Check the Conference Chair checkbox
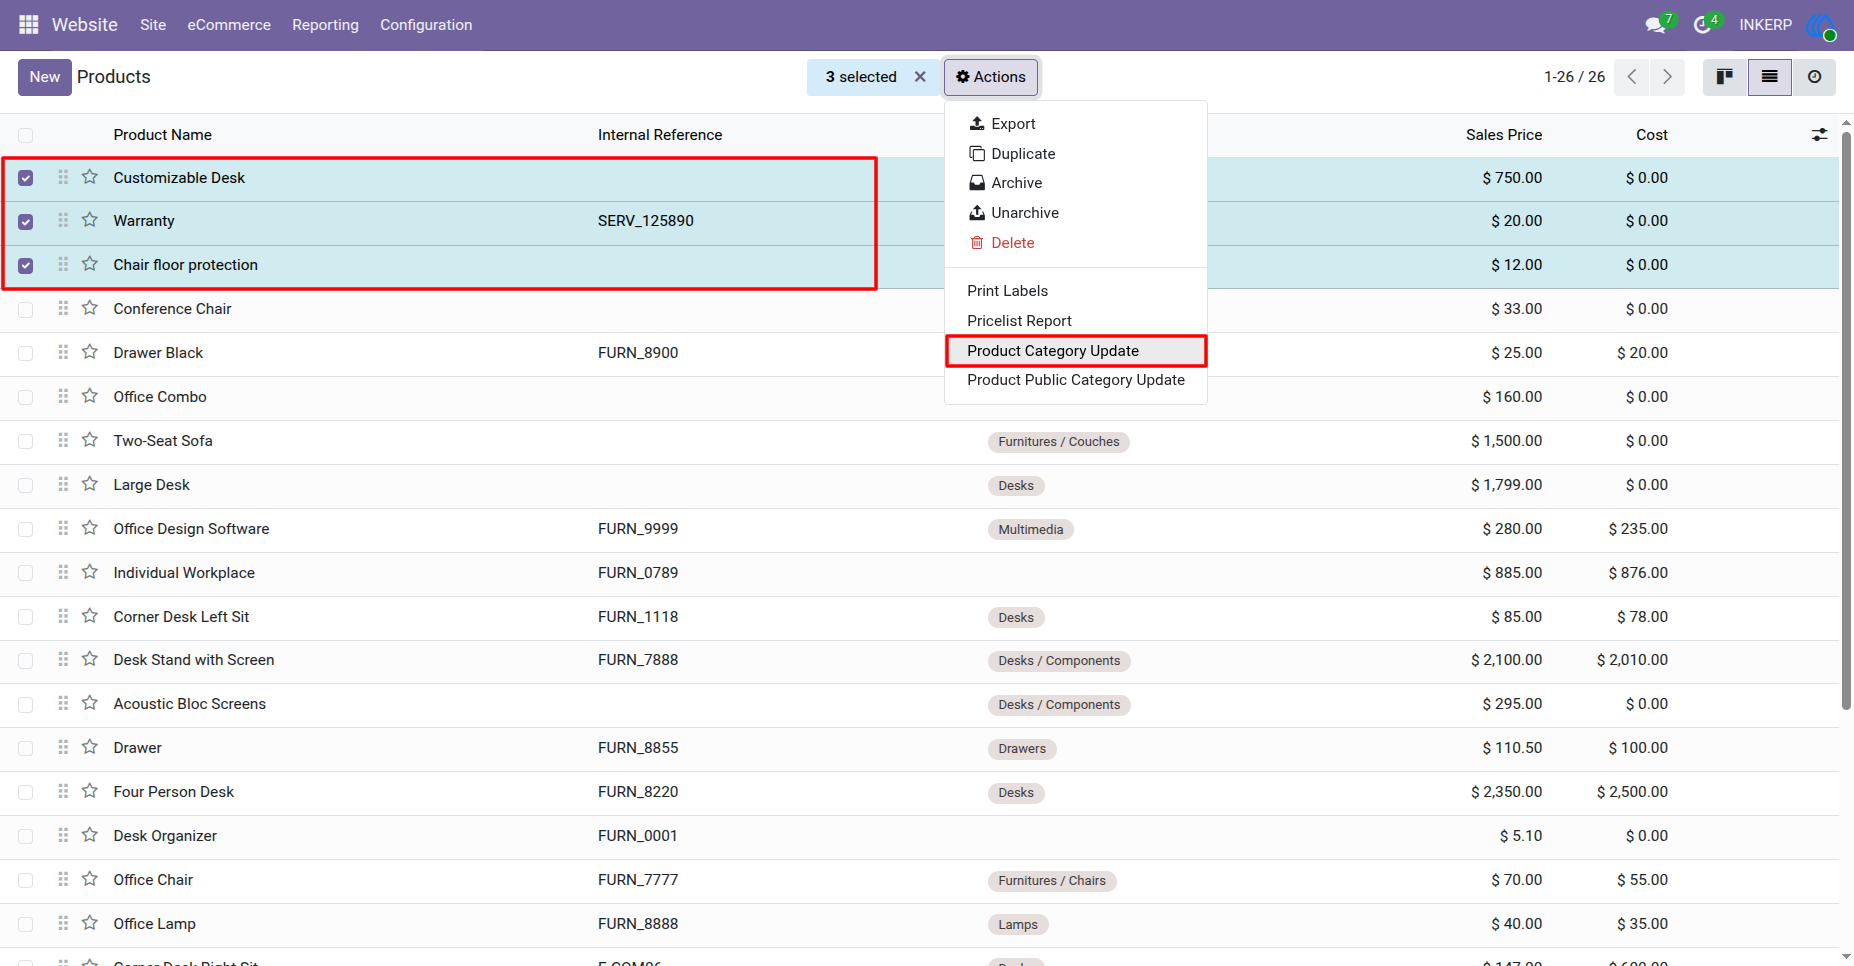Viewport: 1854px width, 966px height. pyautogui.click(x=26, y=310)
